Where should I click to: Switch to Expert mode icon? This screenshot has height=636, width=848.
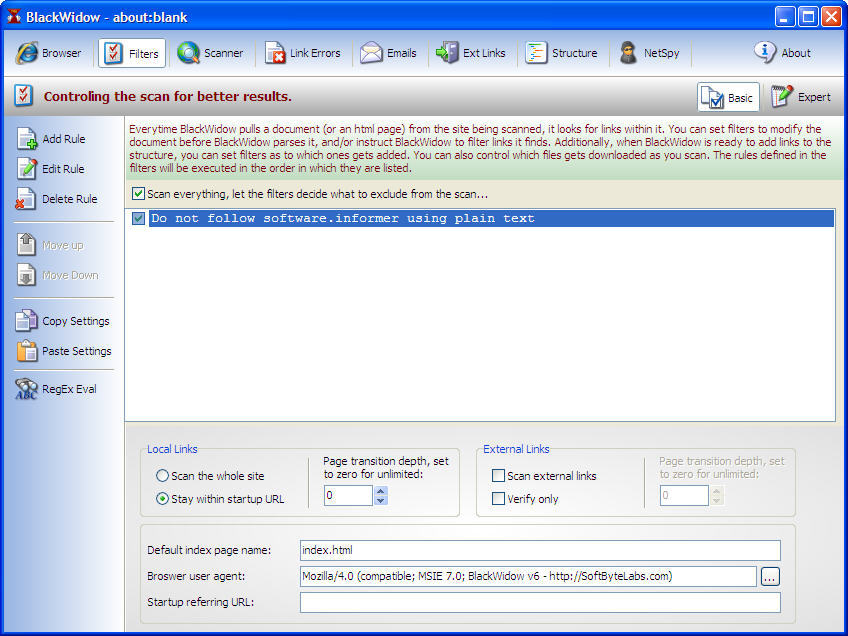coord(782,97)
